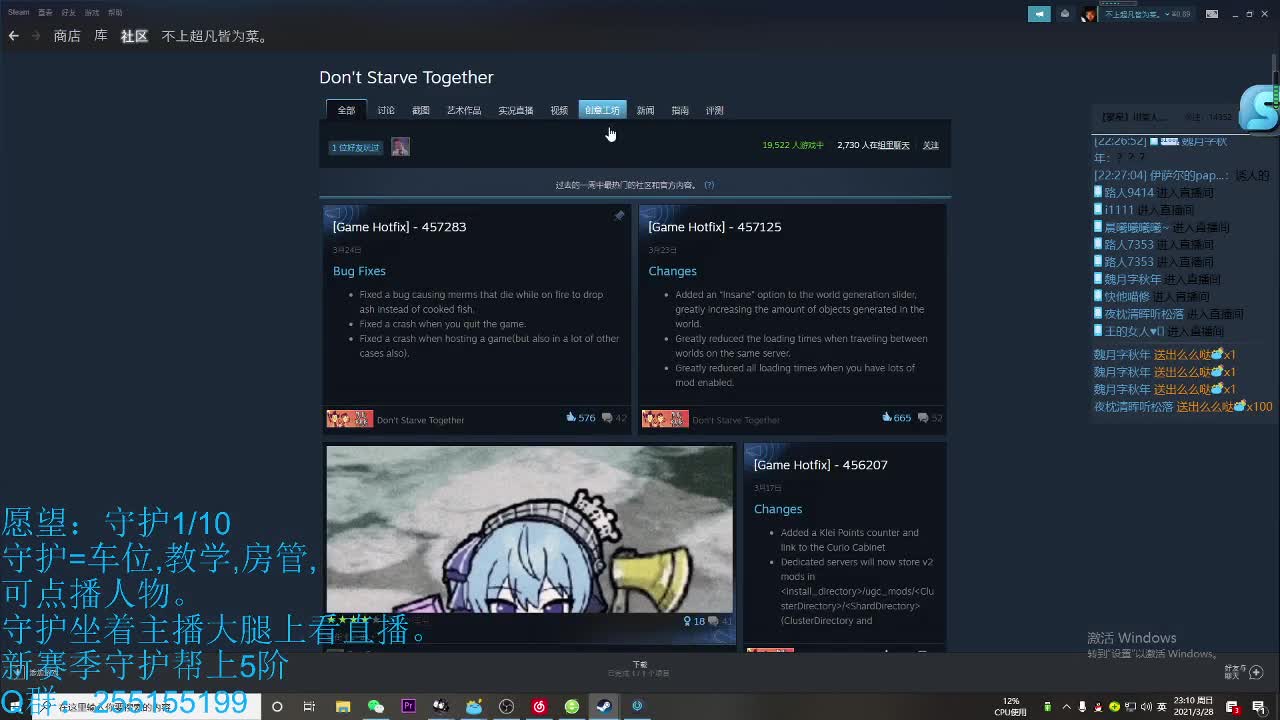Open the user avatar in Steam title bar
Screen dimensions: 1280x720
point(1089,14)
